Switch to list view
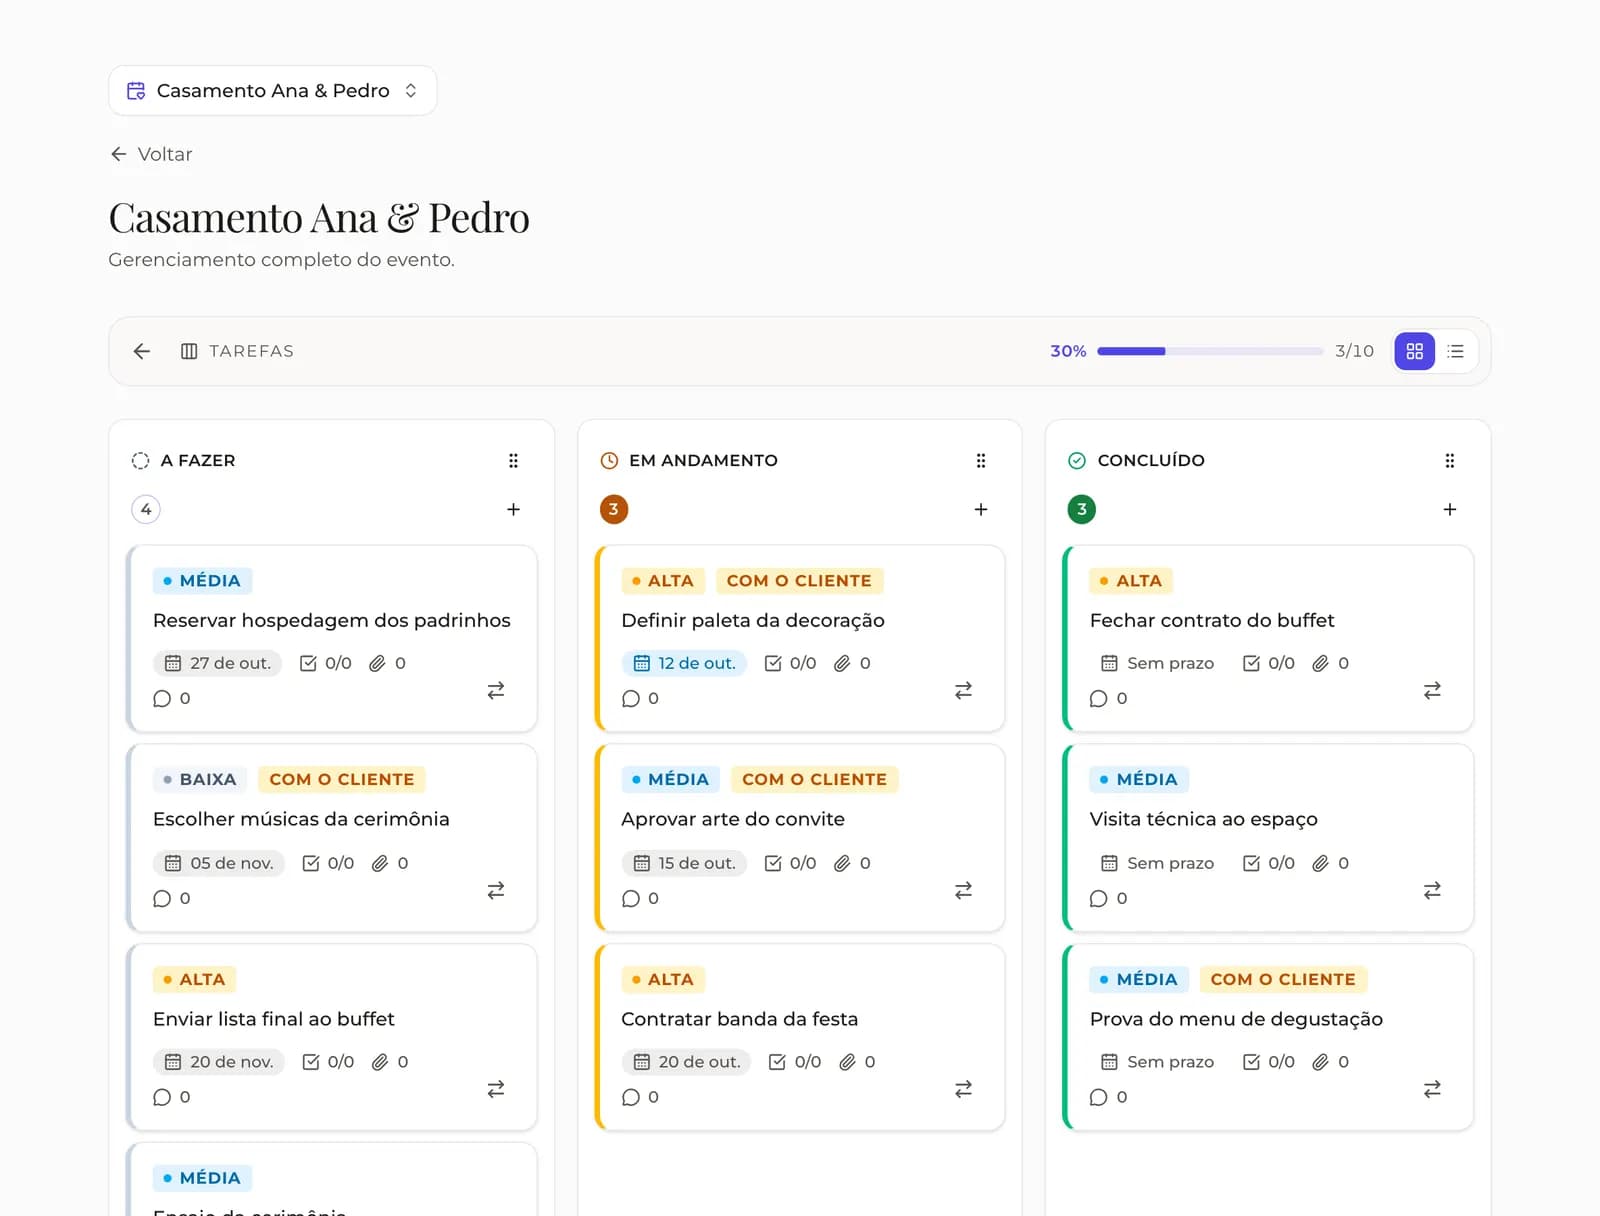This screenshot has width=1600, height=1216. pos(1455,351)
